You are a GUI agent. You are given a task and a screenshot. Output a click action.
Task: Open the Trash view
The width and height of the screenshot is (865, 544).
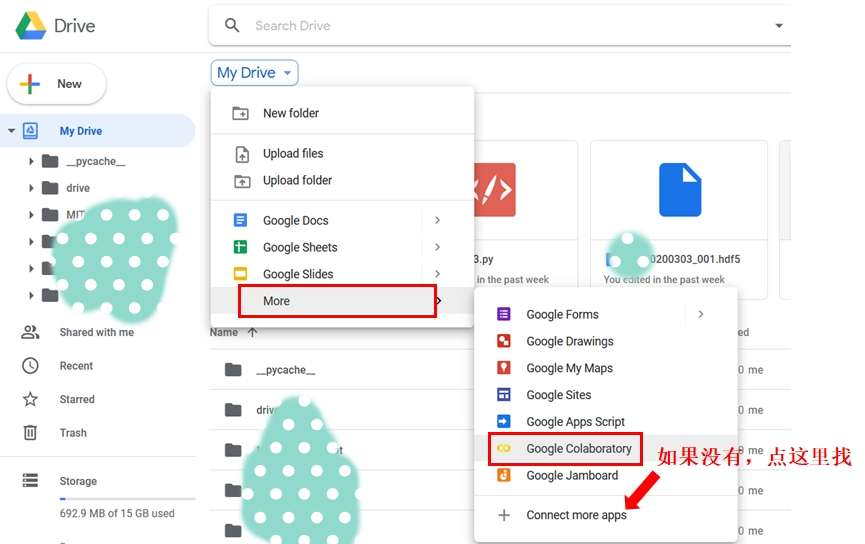pyautogui.click(x=73, y=433)
